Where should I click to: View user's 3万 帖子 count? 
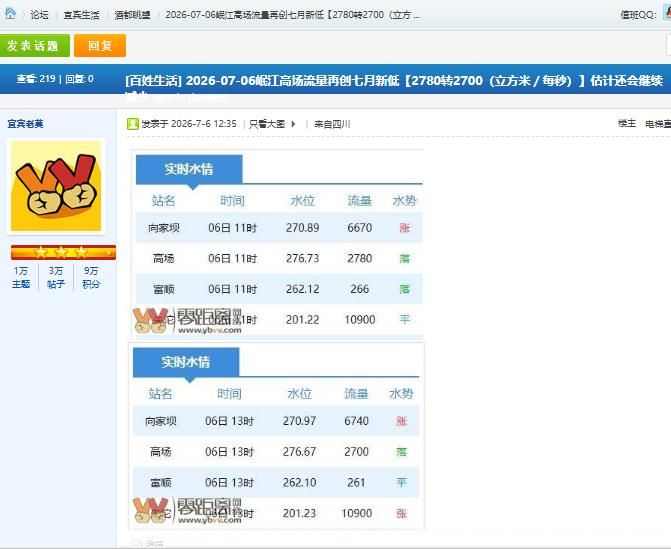coord(56,277)
